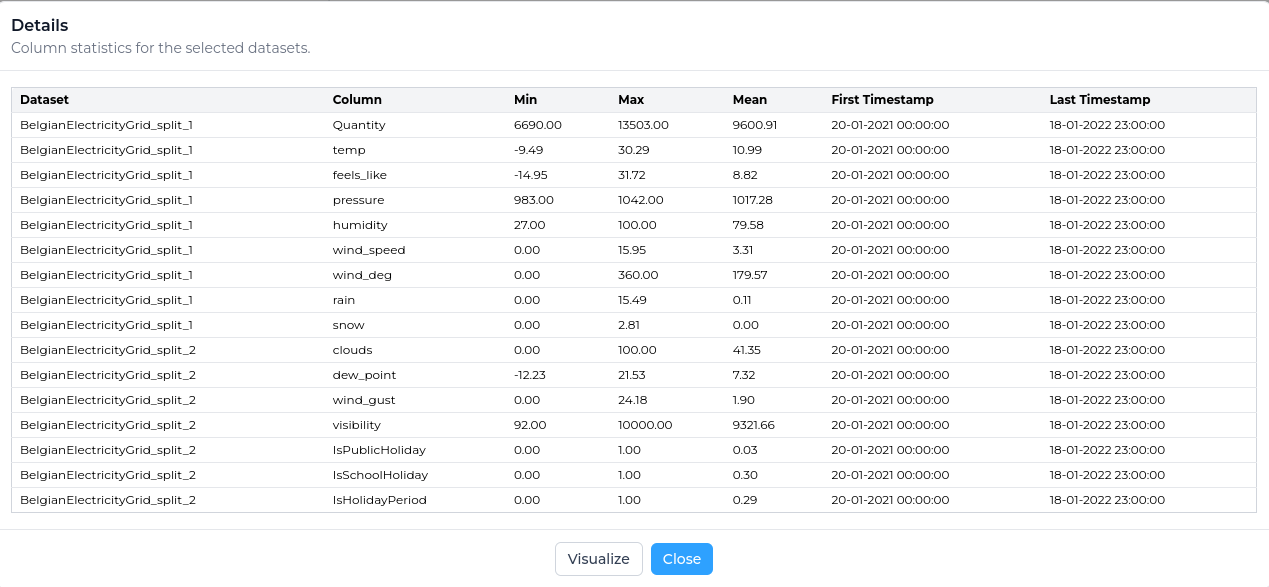Viewport: 1269px width, 587px height.
Task: Click the wind_gust max value 24.18
Action: 633,400
